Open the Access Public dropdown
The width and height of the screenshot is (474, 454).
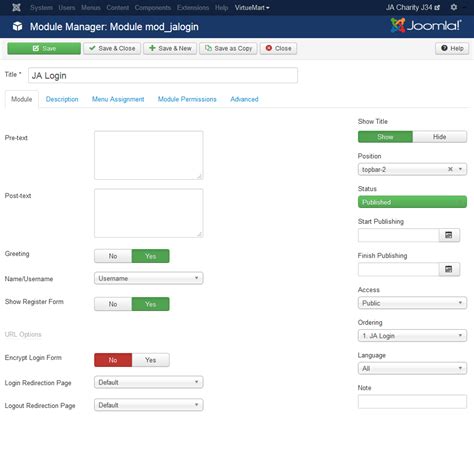pyautogui.click(x=412, y=303)
